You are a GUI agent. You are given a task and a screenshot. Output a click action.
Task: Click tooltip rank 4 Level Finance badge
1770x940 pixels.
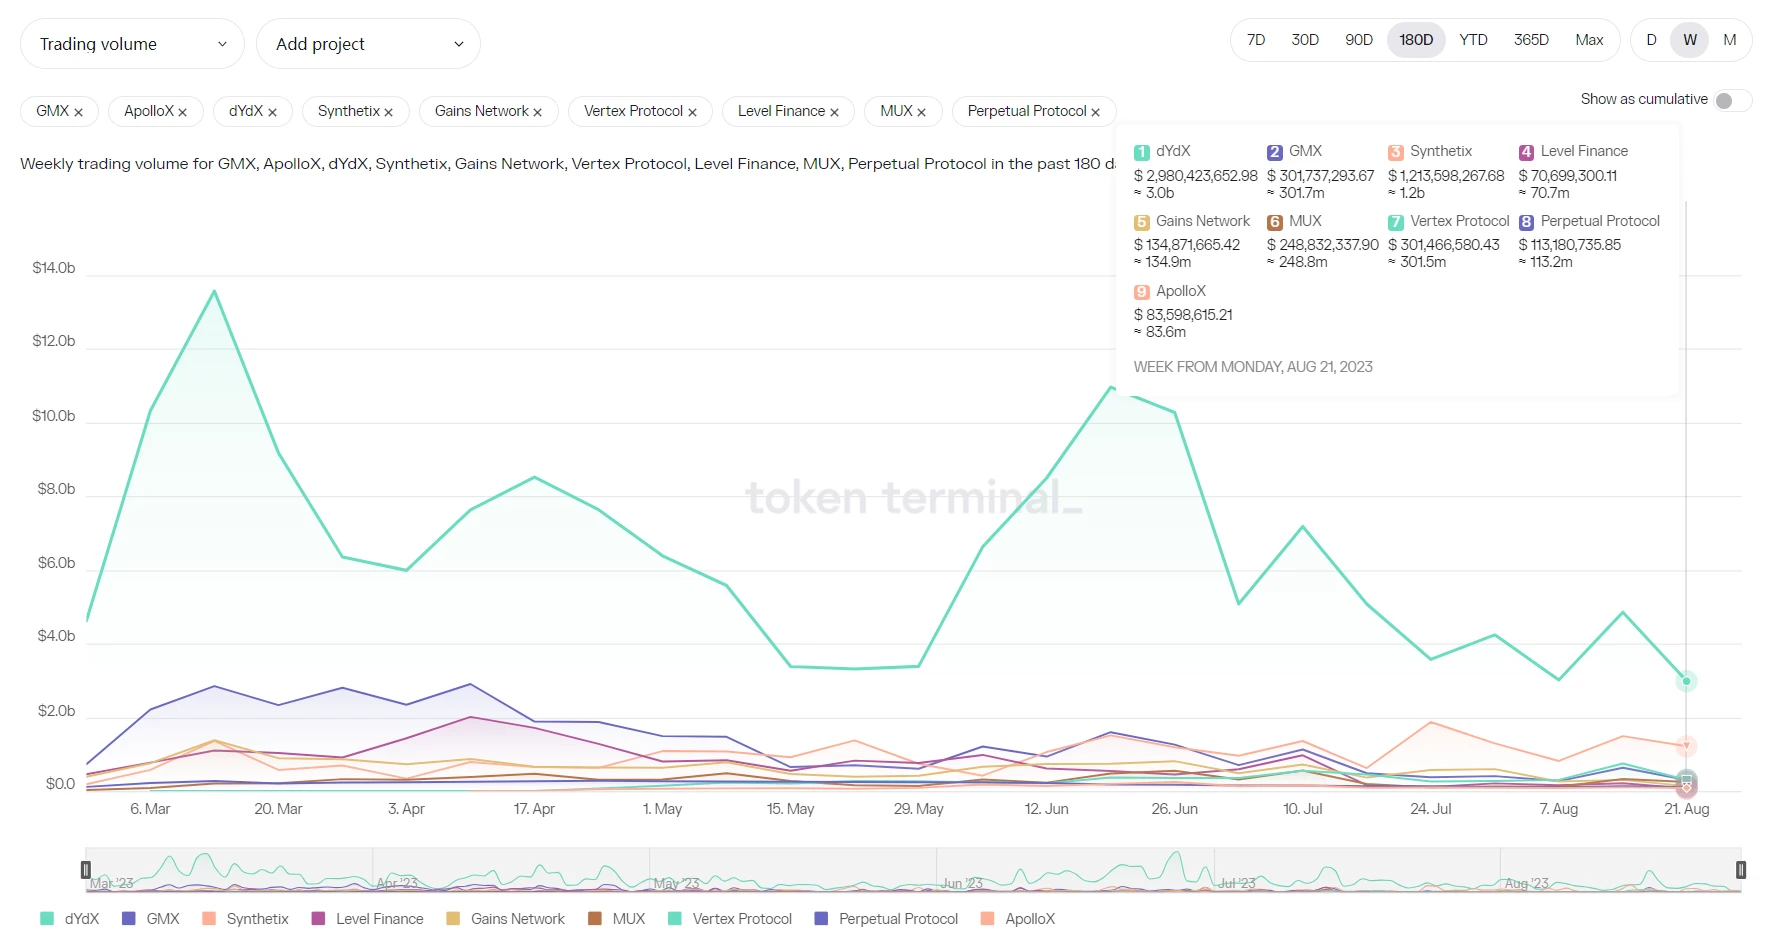coord(1526,152)
